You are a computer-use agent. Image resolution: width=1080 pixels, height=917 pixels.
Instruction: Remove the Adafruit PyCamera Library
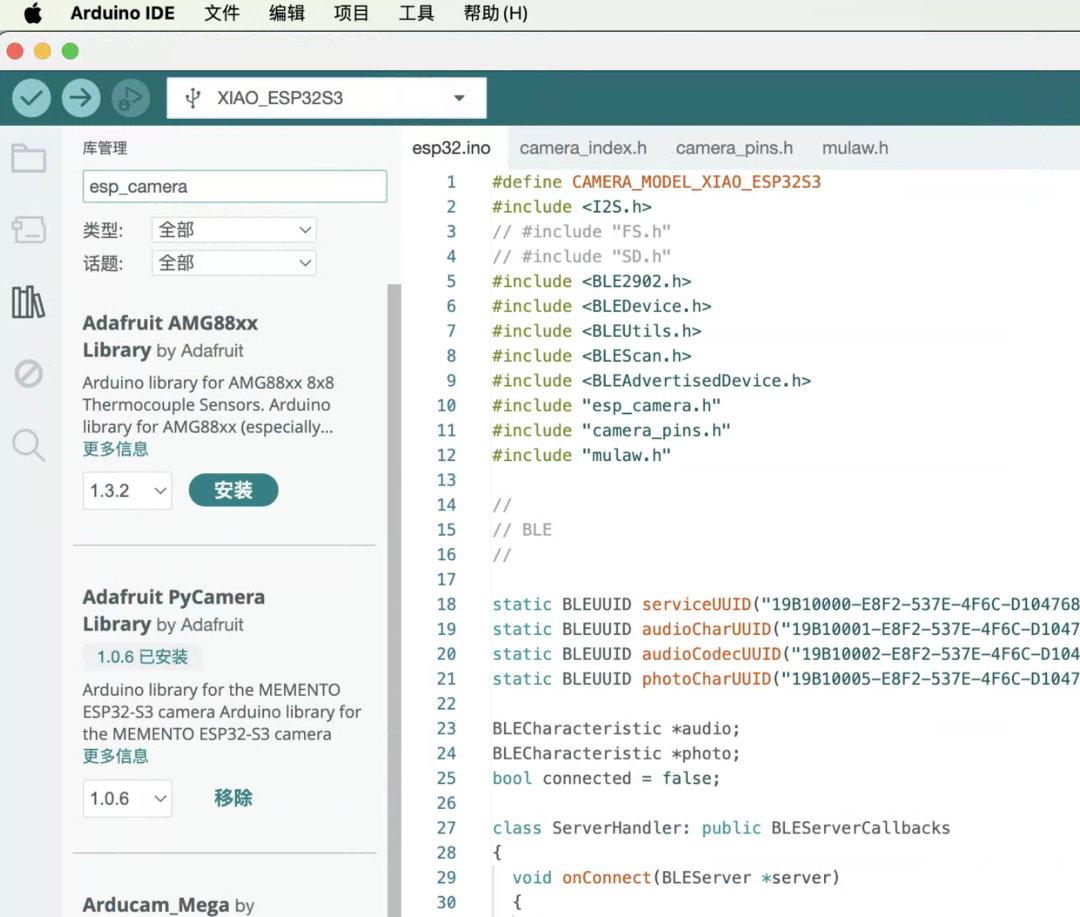coord(233,798)
